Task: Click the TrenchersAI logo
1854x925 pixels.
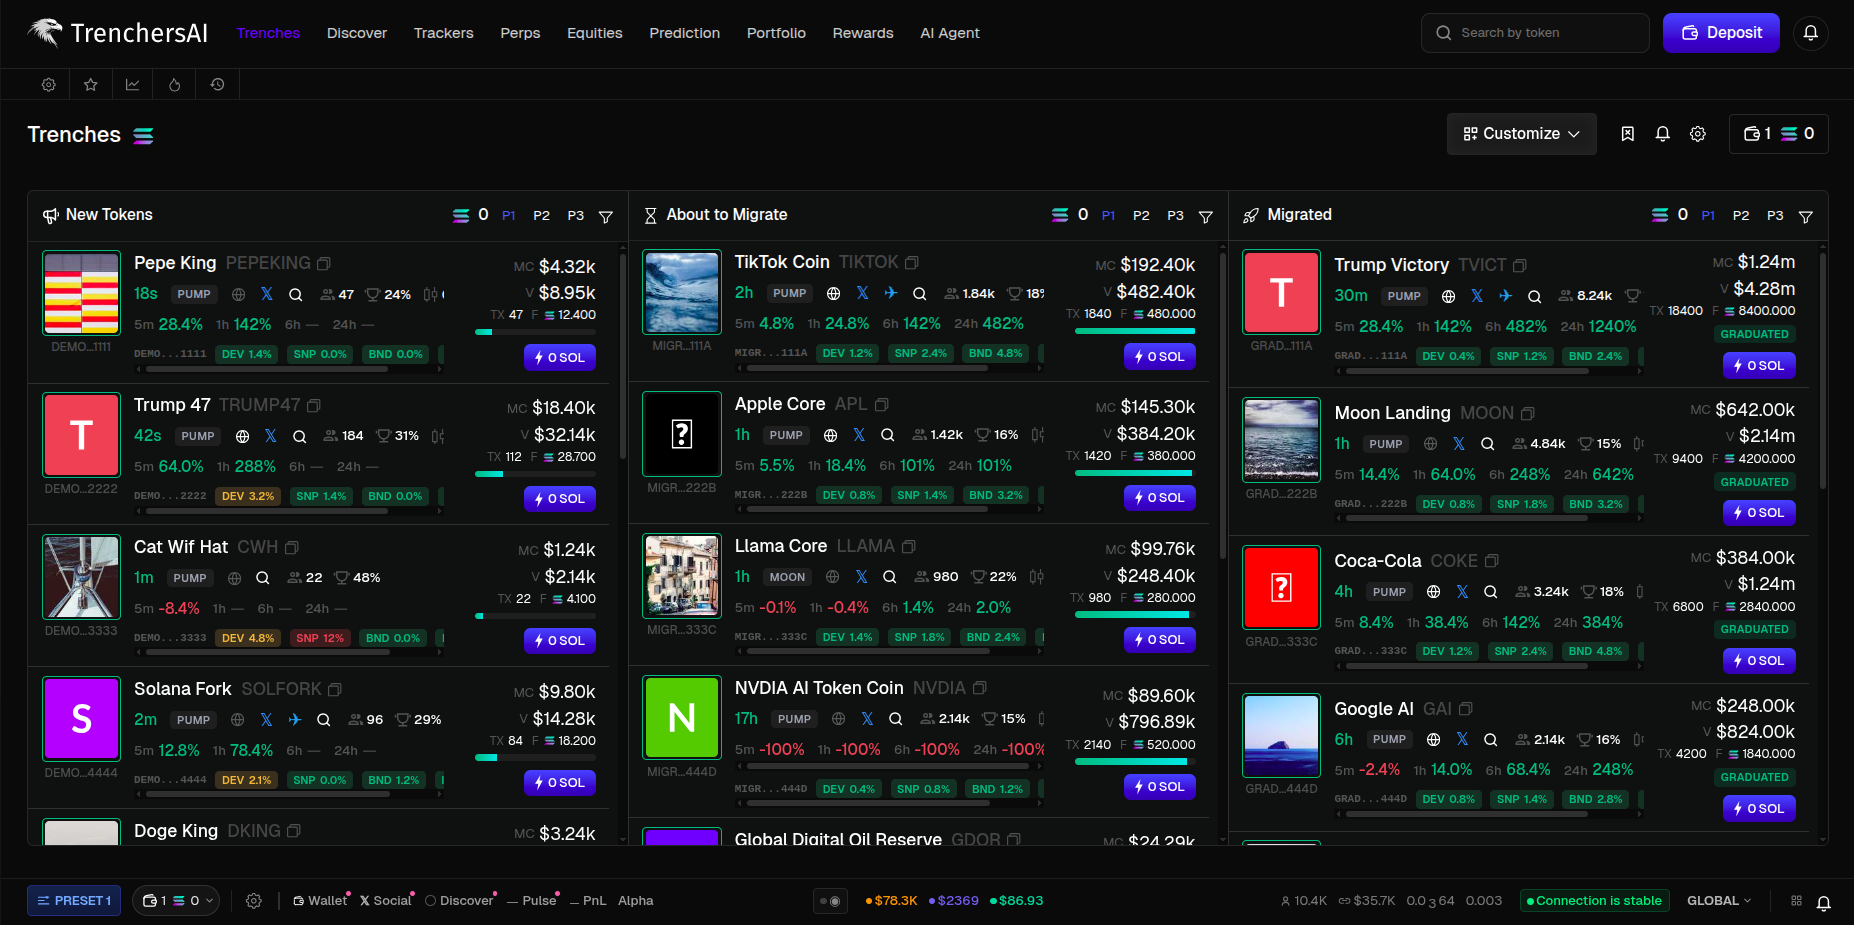Action: (117, 33)
